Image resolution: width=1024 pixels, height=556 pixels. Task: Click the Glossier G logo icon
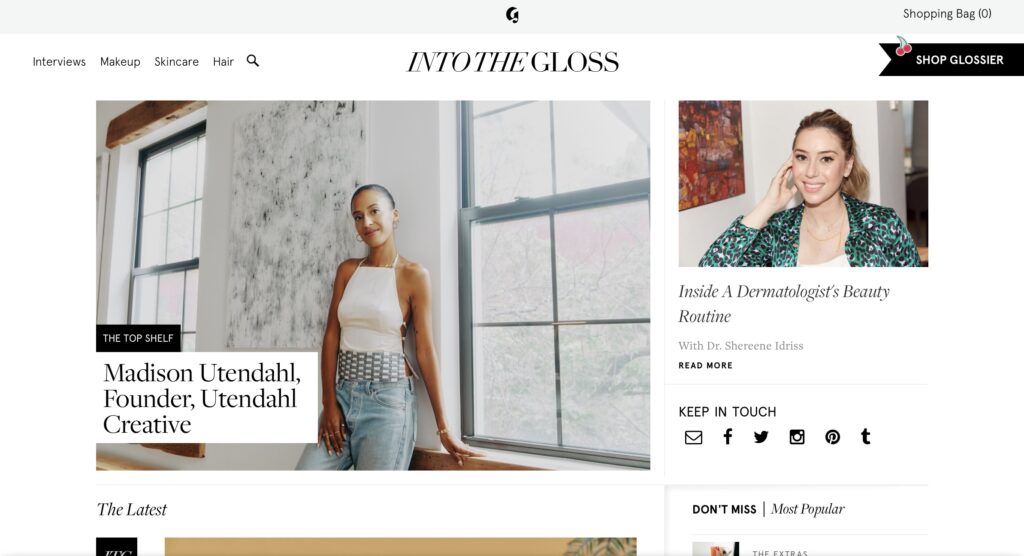tap(513, 15)
